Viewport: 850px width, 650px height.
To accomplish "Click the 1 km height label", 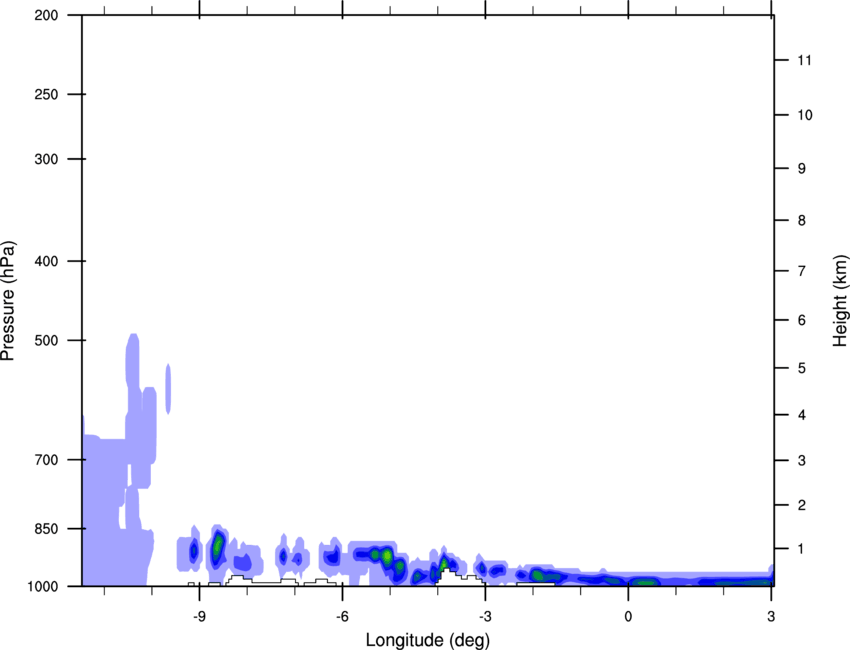I will coord(802,549).
